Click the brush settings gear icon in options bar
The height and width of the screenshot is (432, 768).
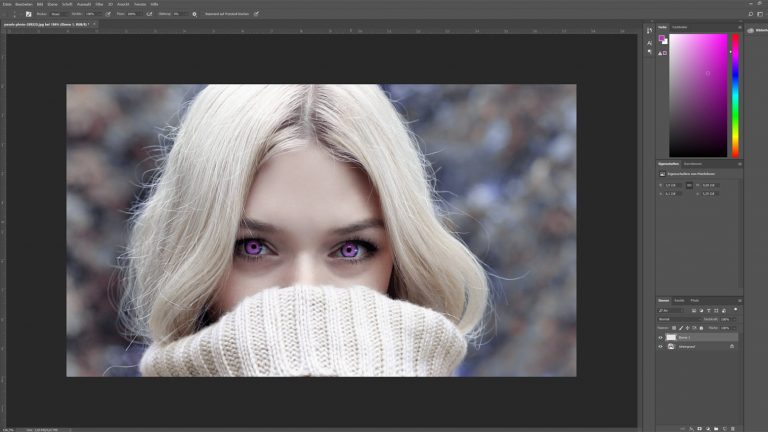click(x=194, y=14)
